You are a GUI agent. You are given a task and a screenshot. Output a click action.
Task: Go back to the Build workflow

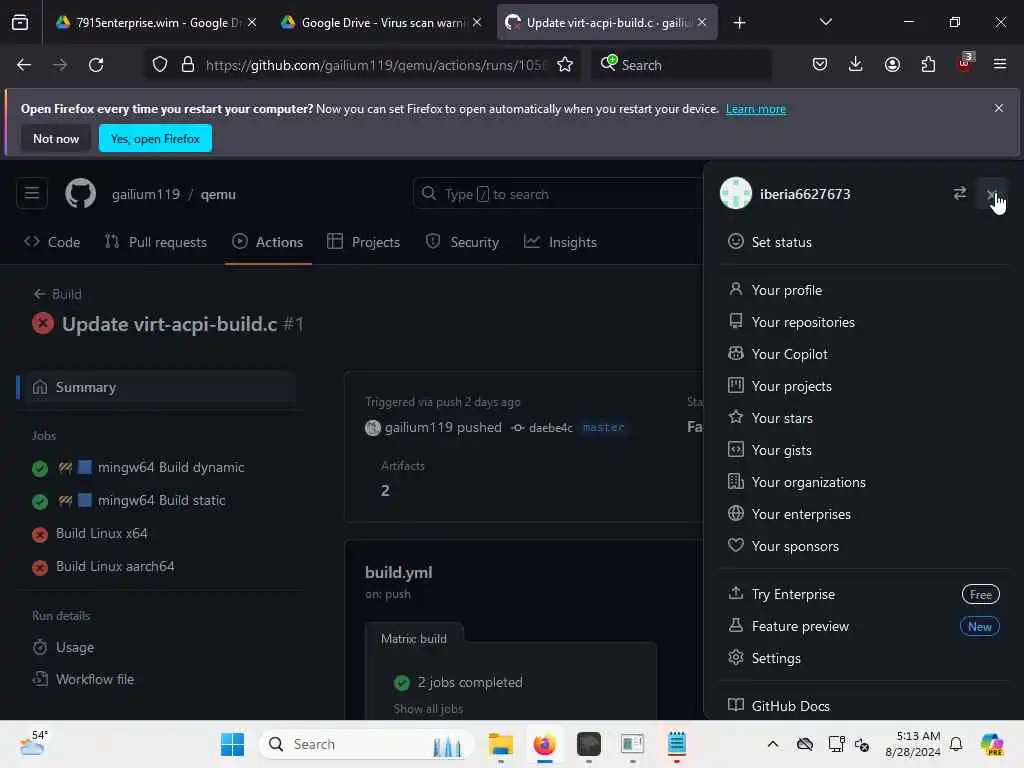57,294
